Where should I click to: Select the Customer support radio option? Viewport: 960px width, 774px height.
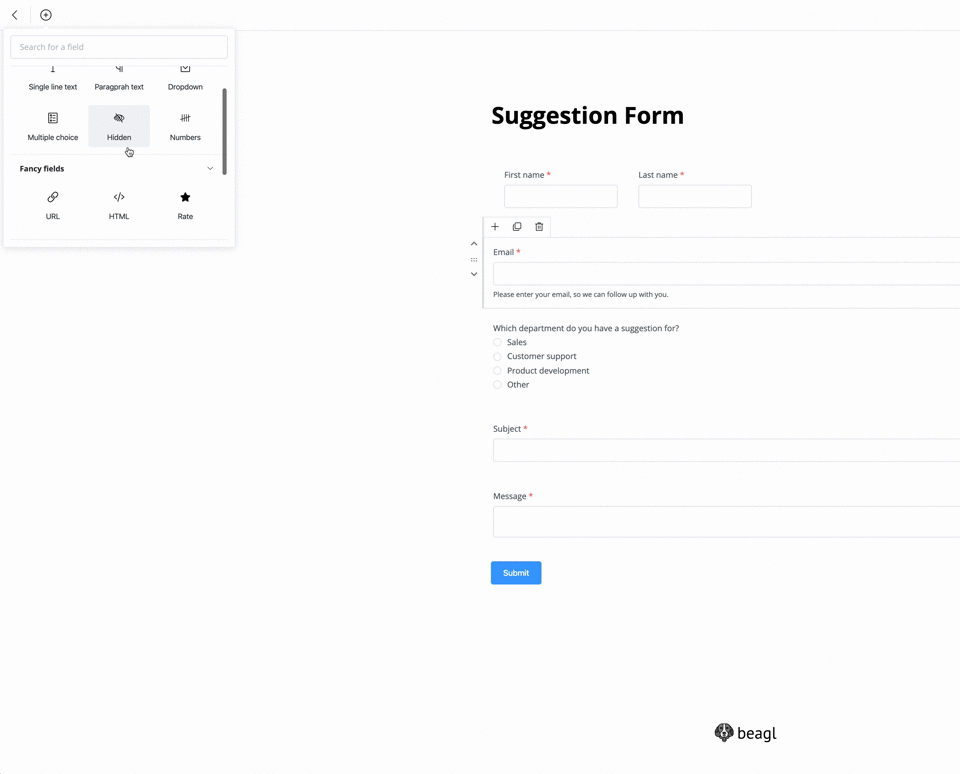(x=497, y=356)
